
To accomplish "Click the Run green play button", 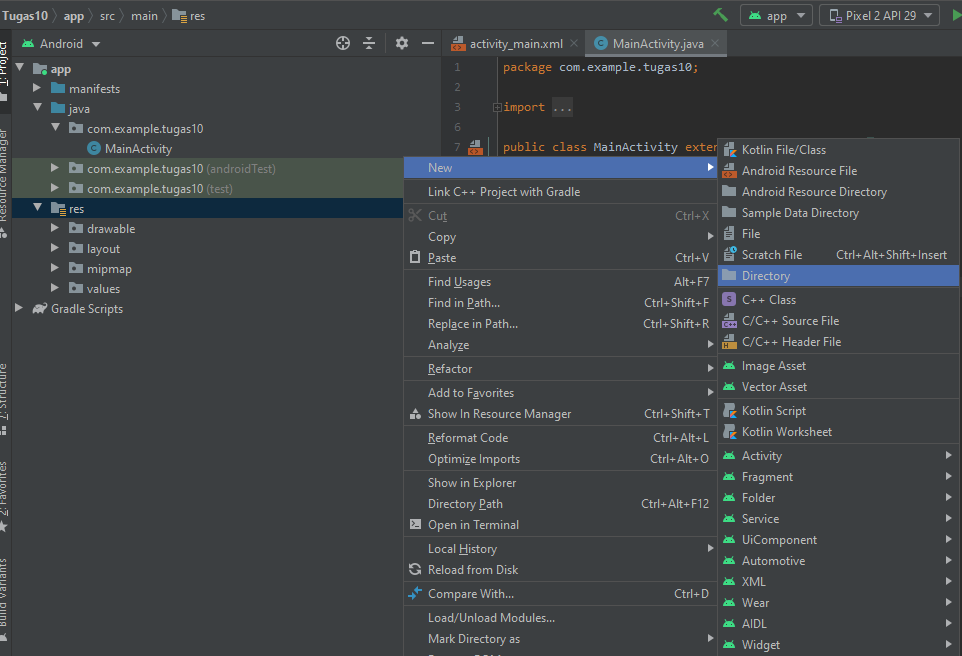I will pyautogui.click(x=956, y=15).
